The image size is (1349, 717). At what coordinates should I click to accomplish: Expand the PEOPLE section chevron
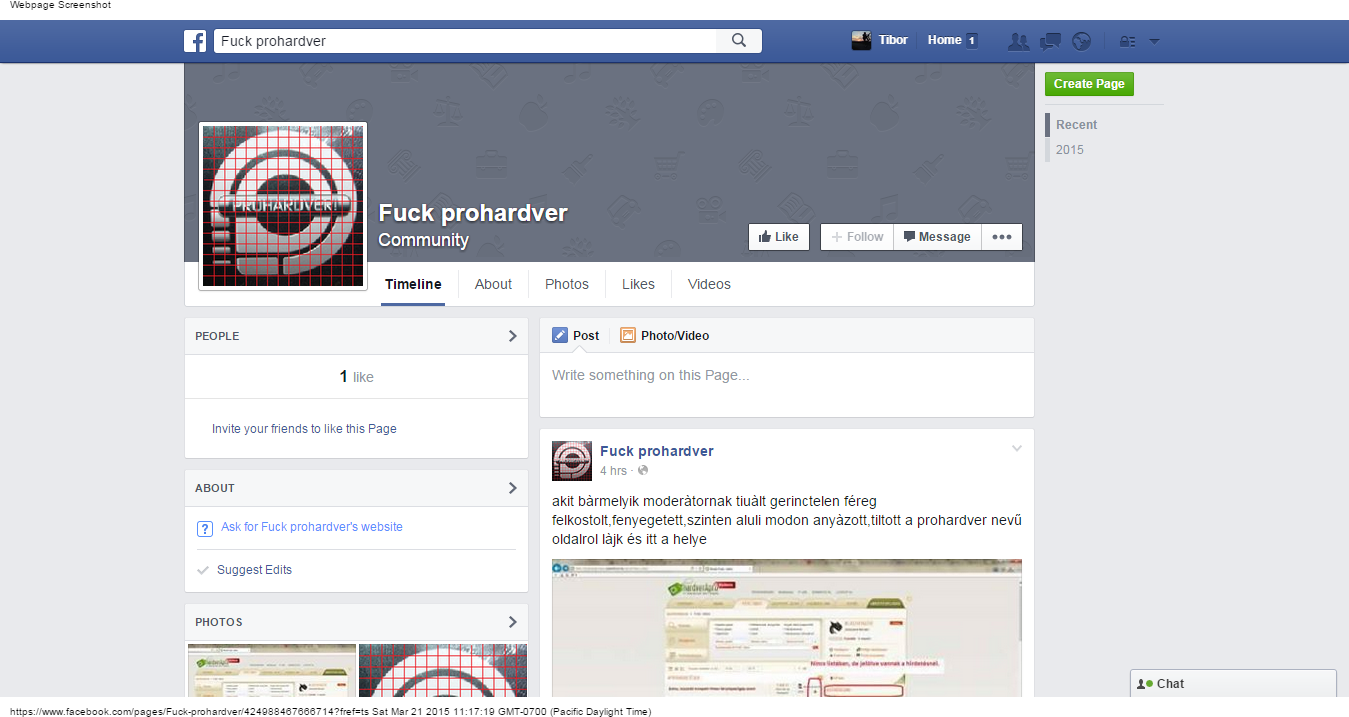tap(513, 336)
